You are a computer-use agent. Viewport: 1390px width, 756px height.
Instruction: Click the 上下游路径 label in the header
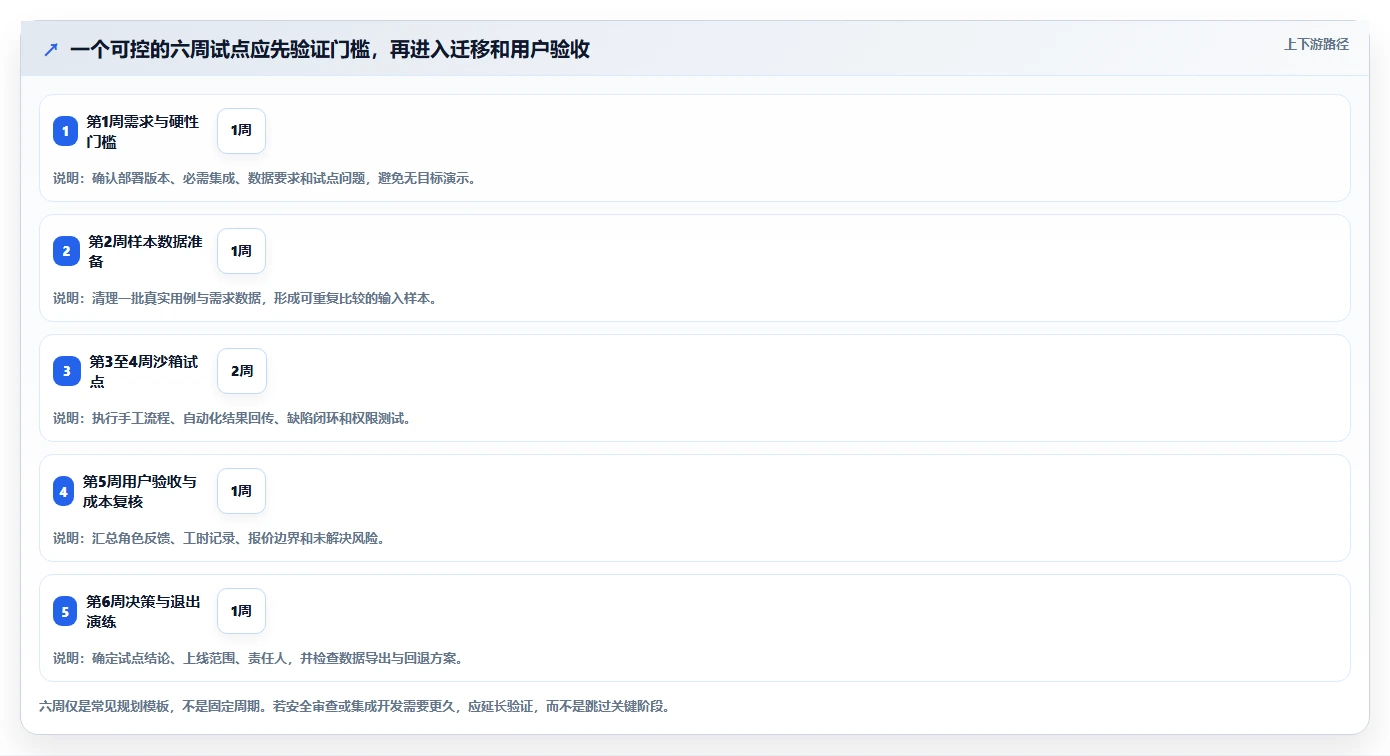click(1316, 44)
